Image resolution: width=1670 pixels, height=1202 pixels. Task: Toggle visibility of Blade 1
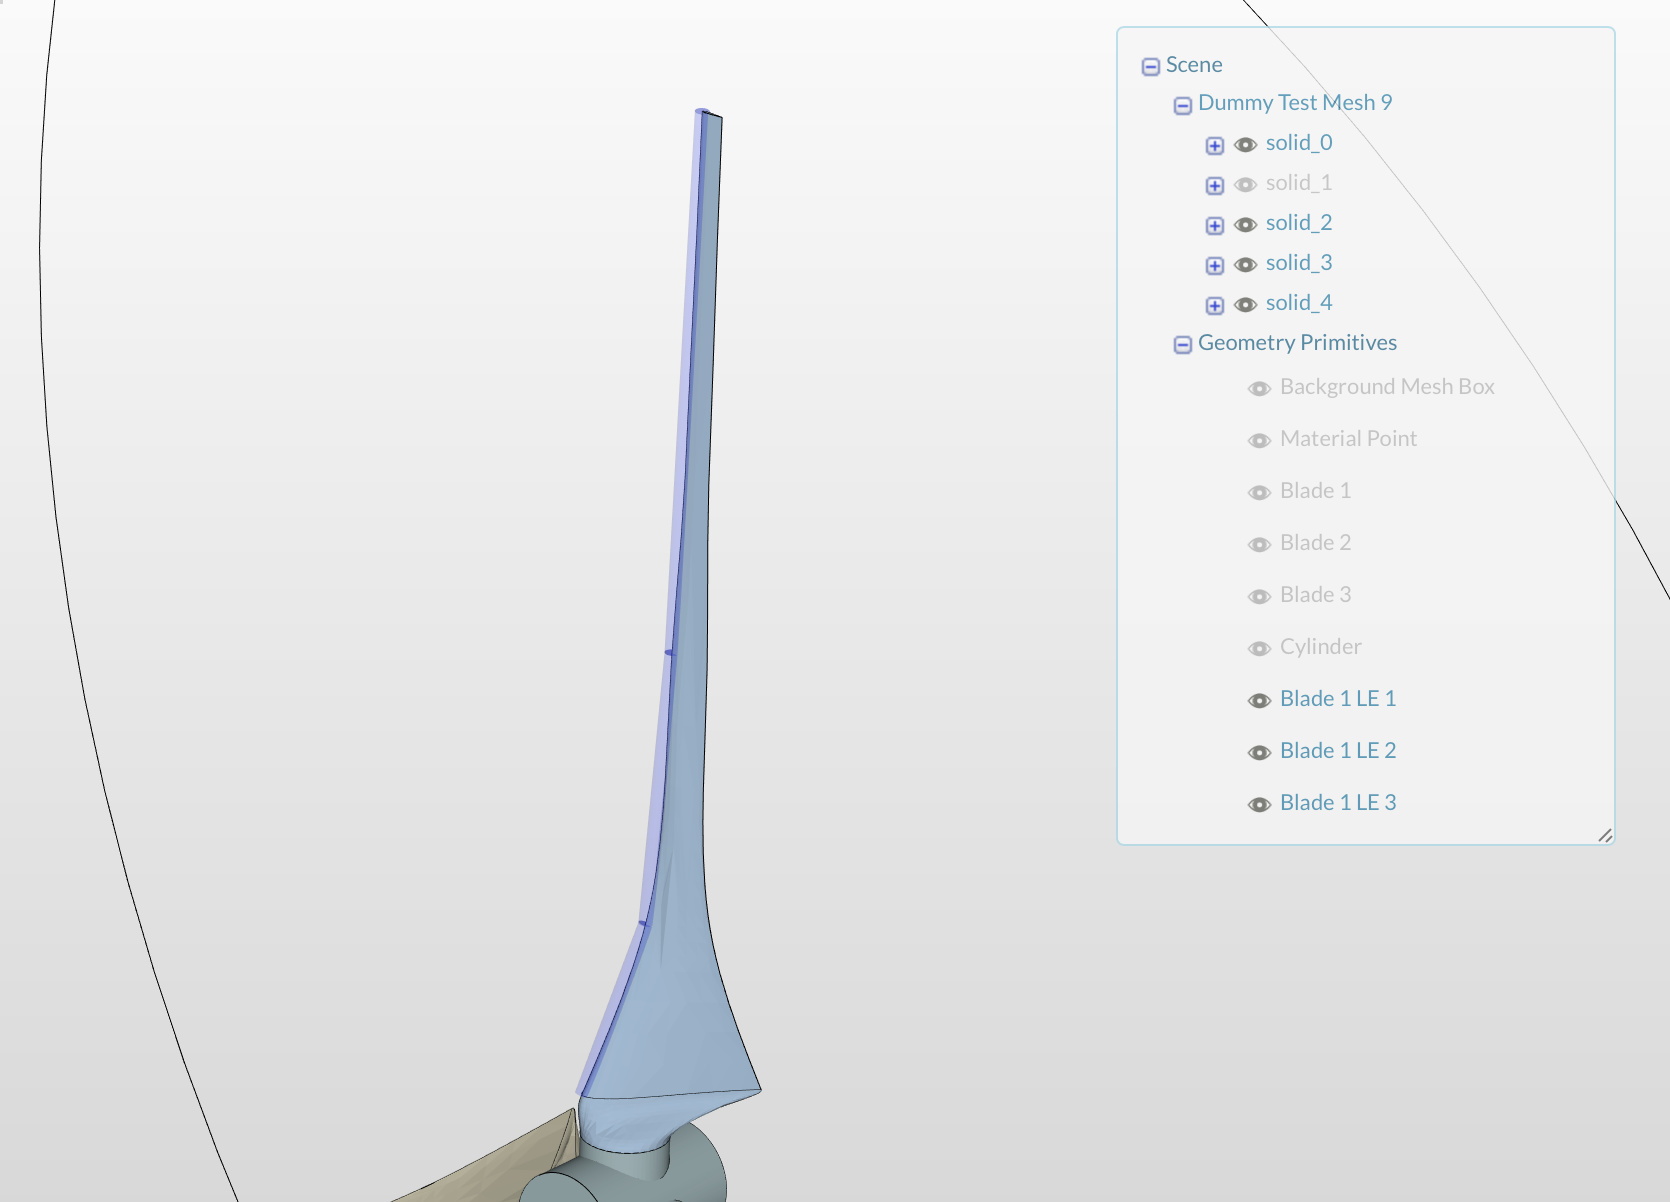tap(1259, 492)
